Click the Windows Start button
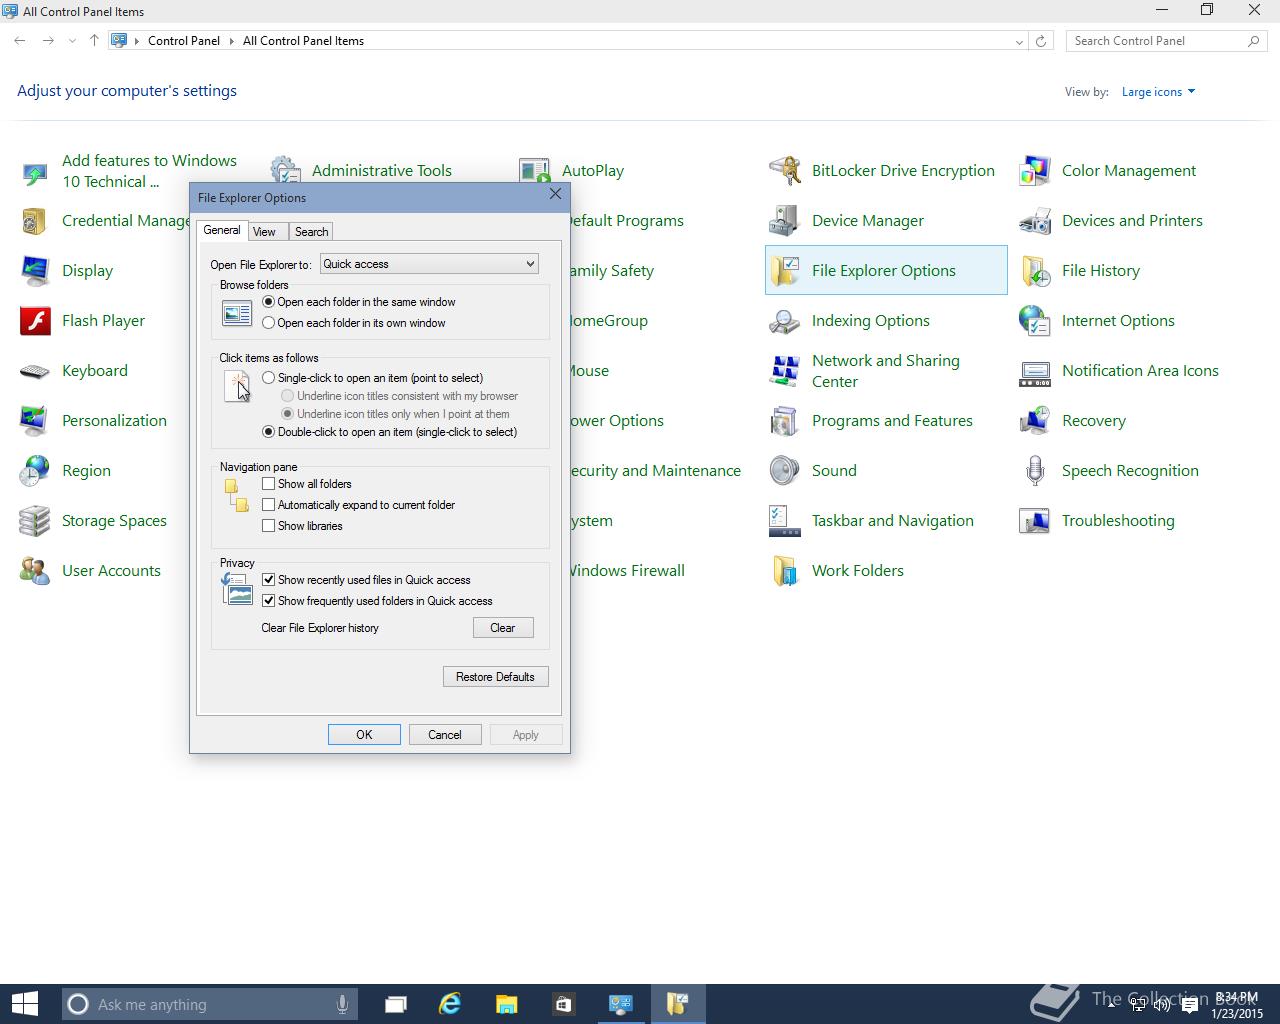 pos(24,1004)
